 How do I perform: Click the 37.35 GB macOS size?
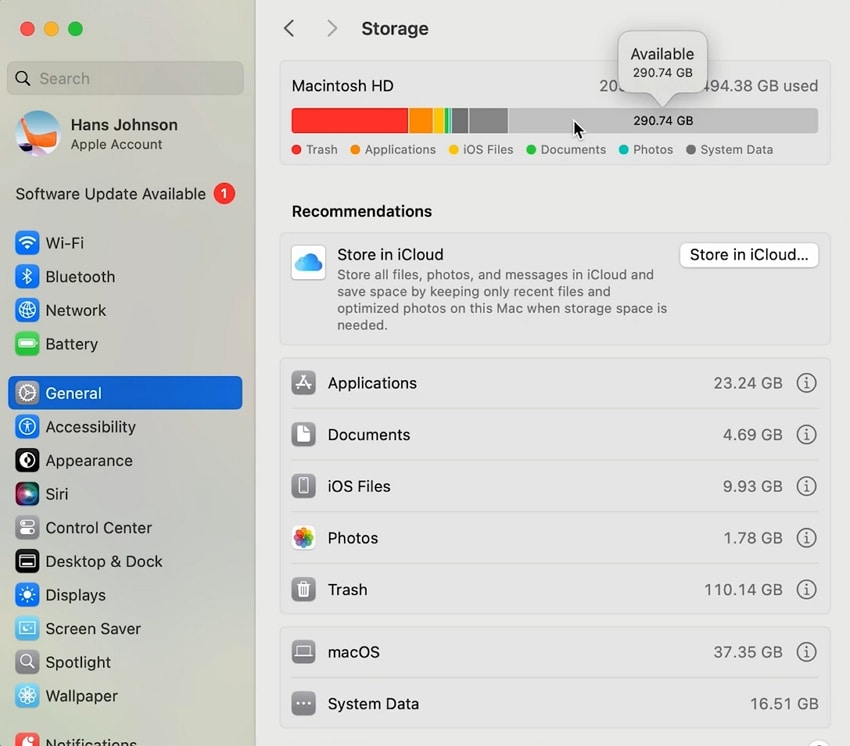(748, 652)
